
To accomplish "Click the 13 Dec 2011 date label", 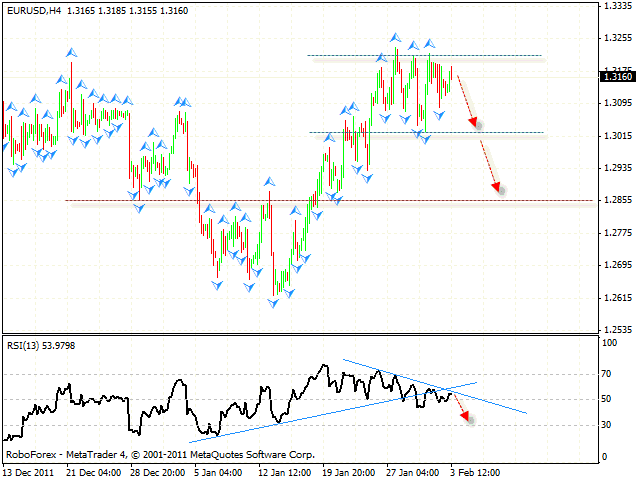I will tap(28, 470).
